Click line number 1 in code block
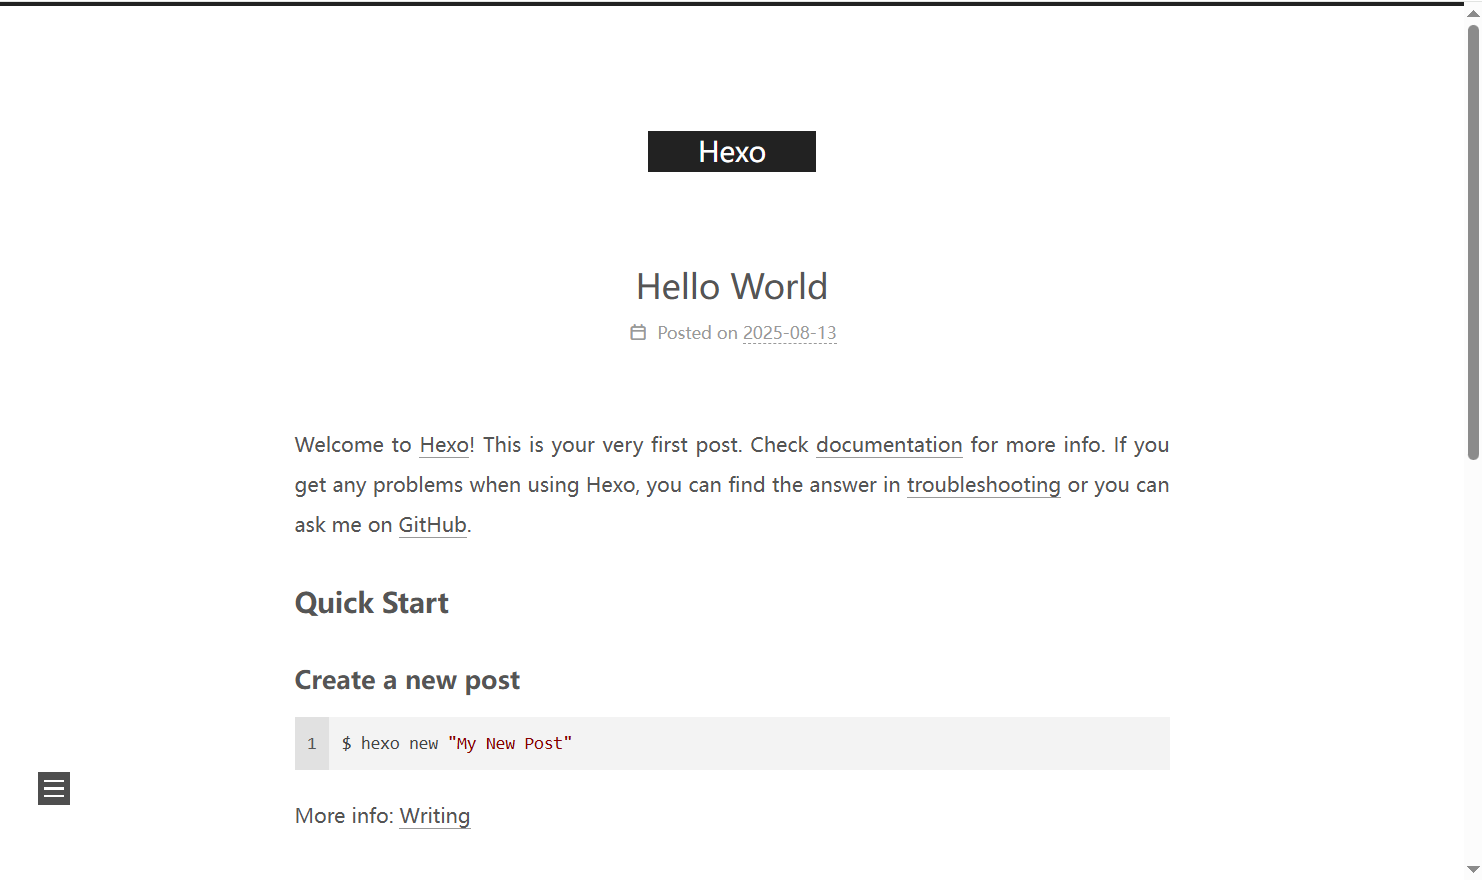 [x=312, y=744]
